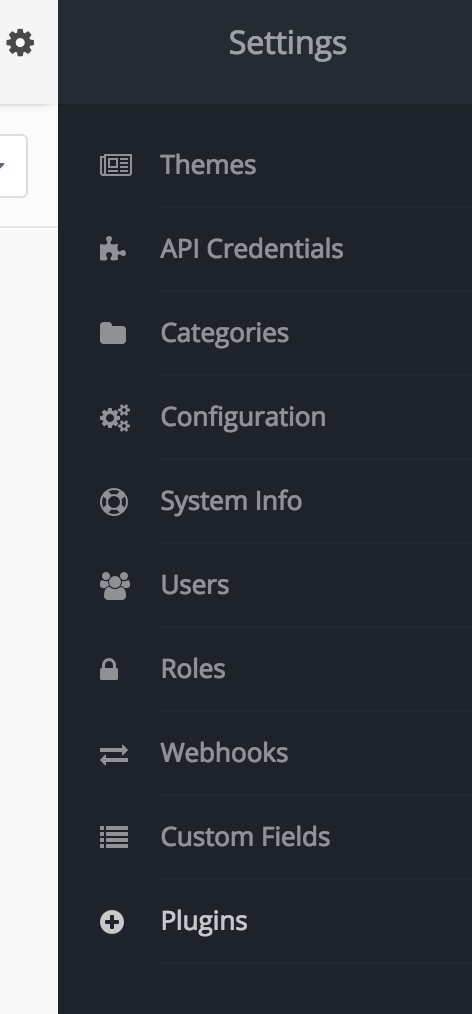This screenshot has height=1014, width=472.
Task: Click the Webhooks arrows icon
Action: [x=114, y=754]
